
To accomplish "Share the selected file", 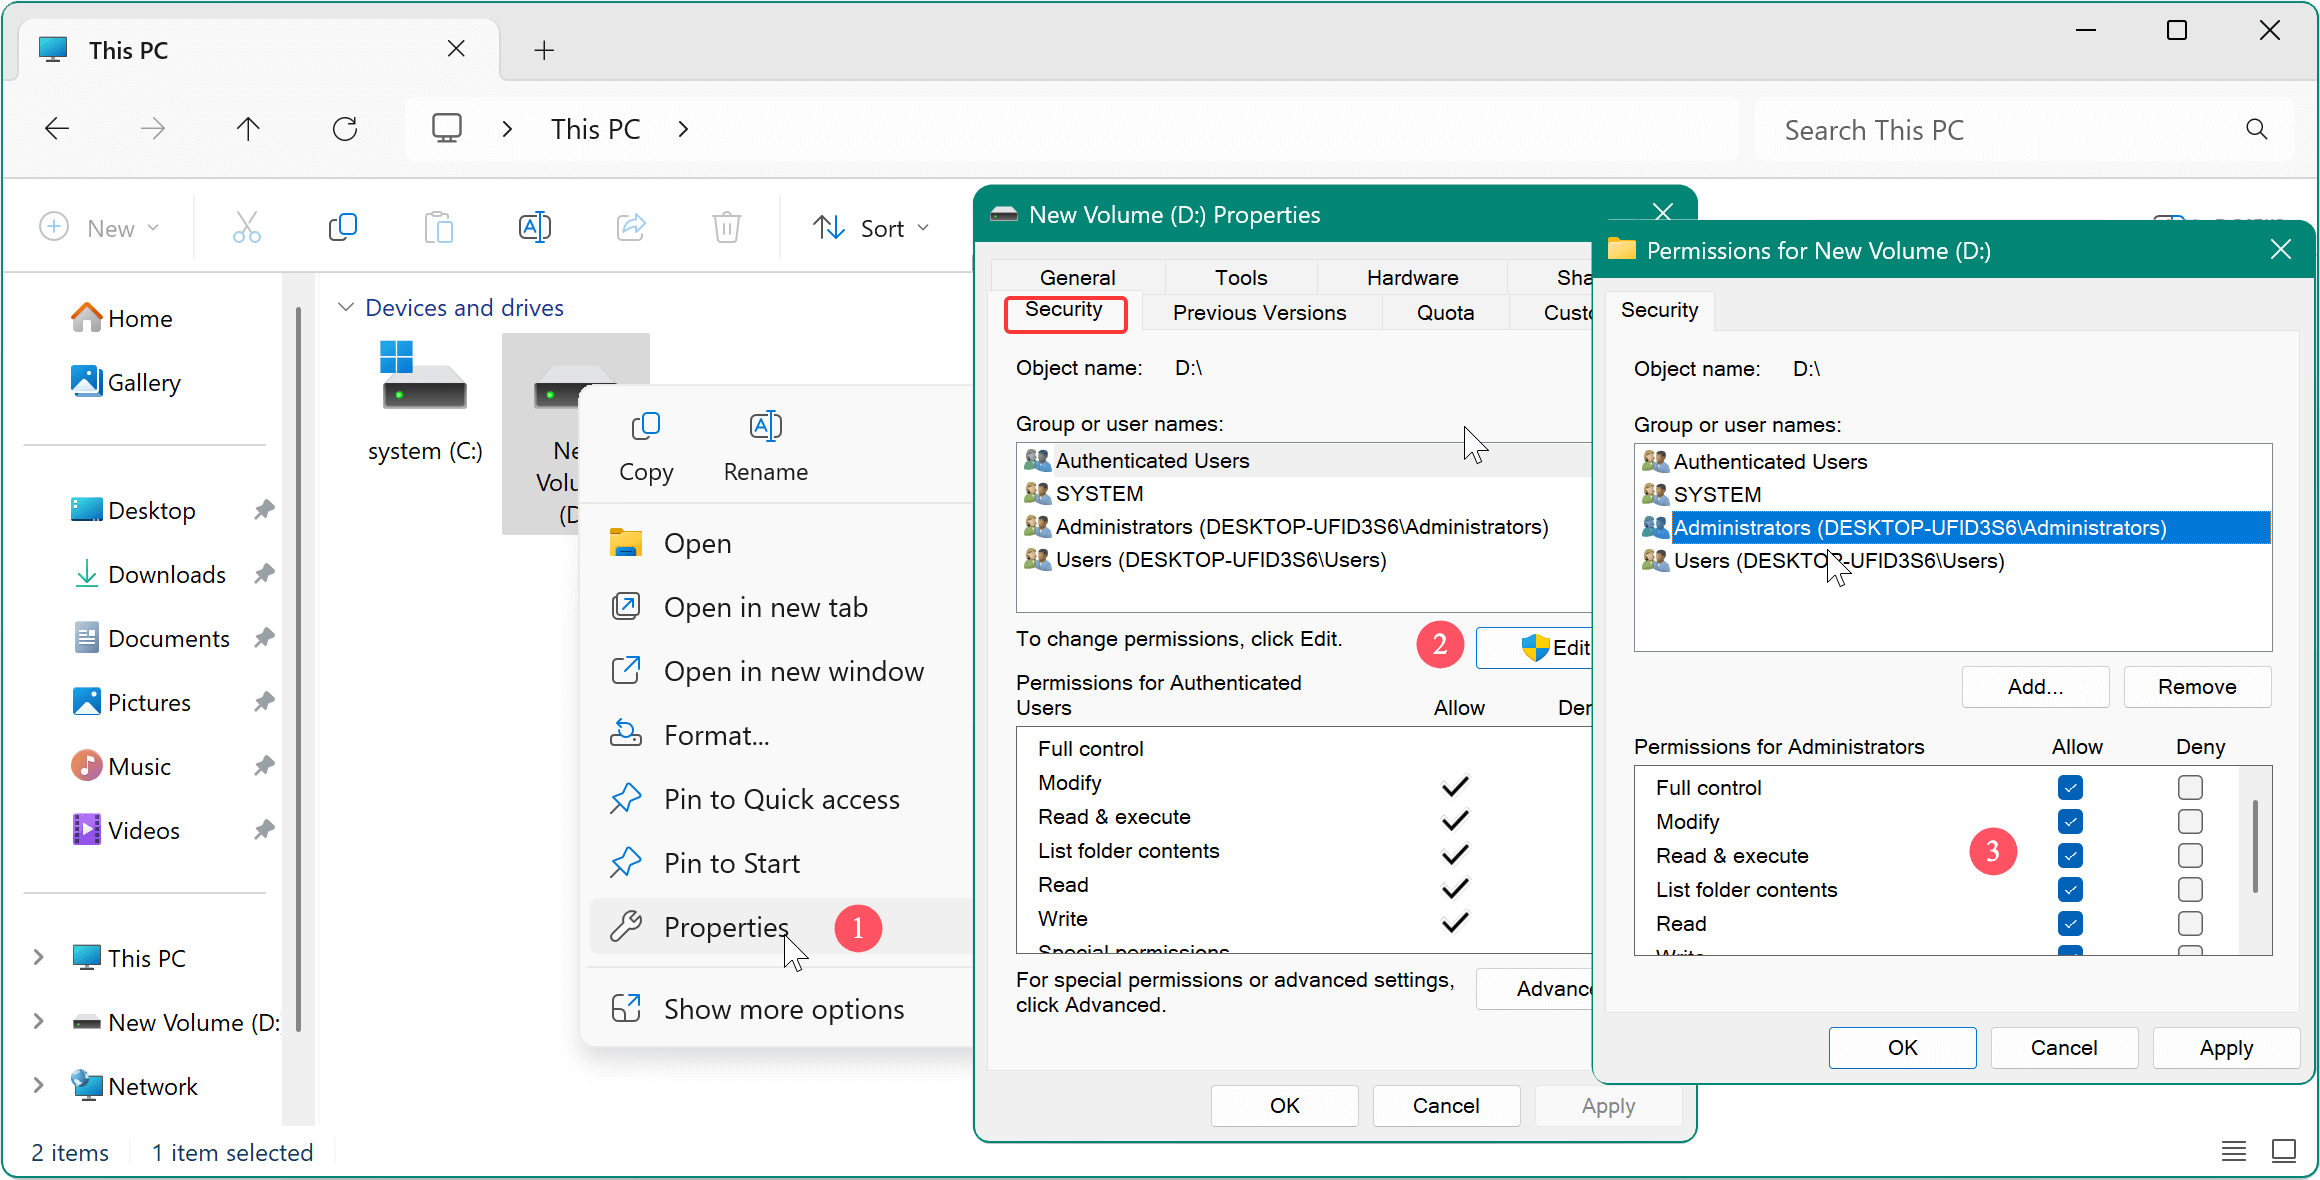I will (630, 227).
